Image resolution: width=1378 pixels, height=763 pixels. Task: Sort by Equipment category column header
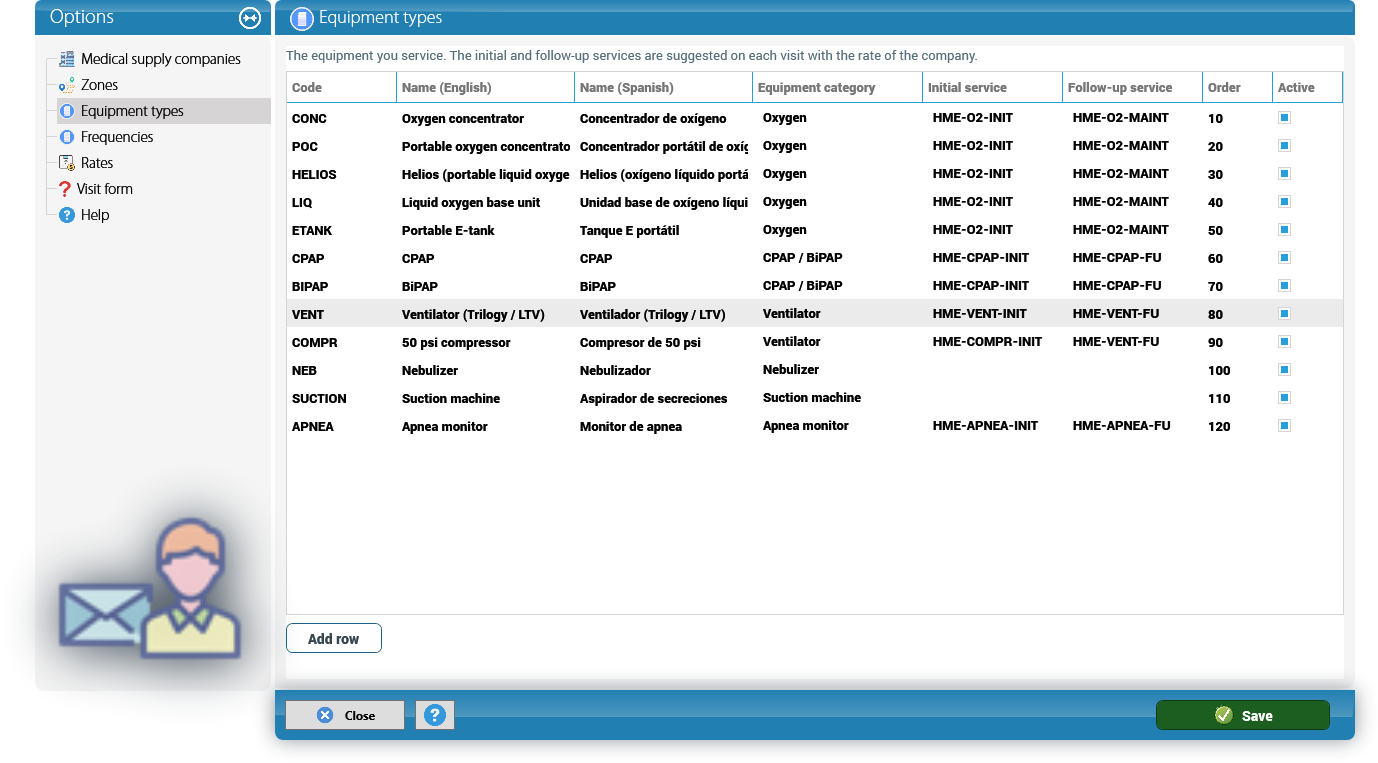tap(837, 87)
